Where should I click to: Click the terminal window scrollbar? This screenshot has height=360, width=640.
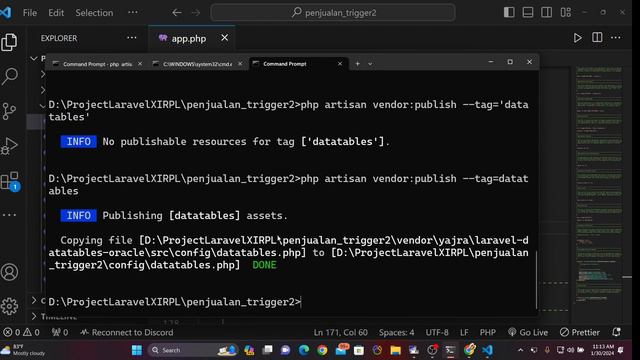coord(536,280)
